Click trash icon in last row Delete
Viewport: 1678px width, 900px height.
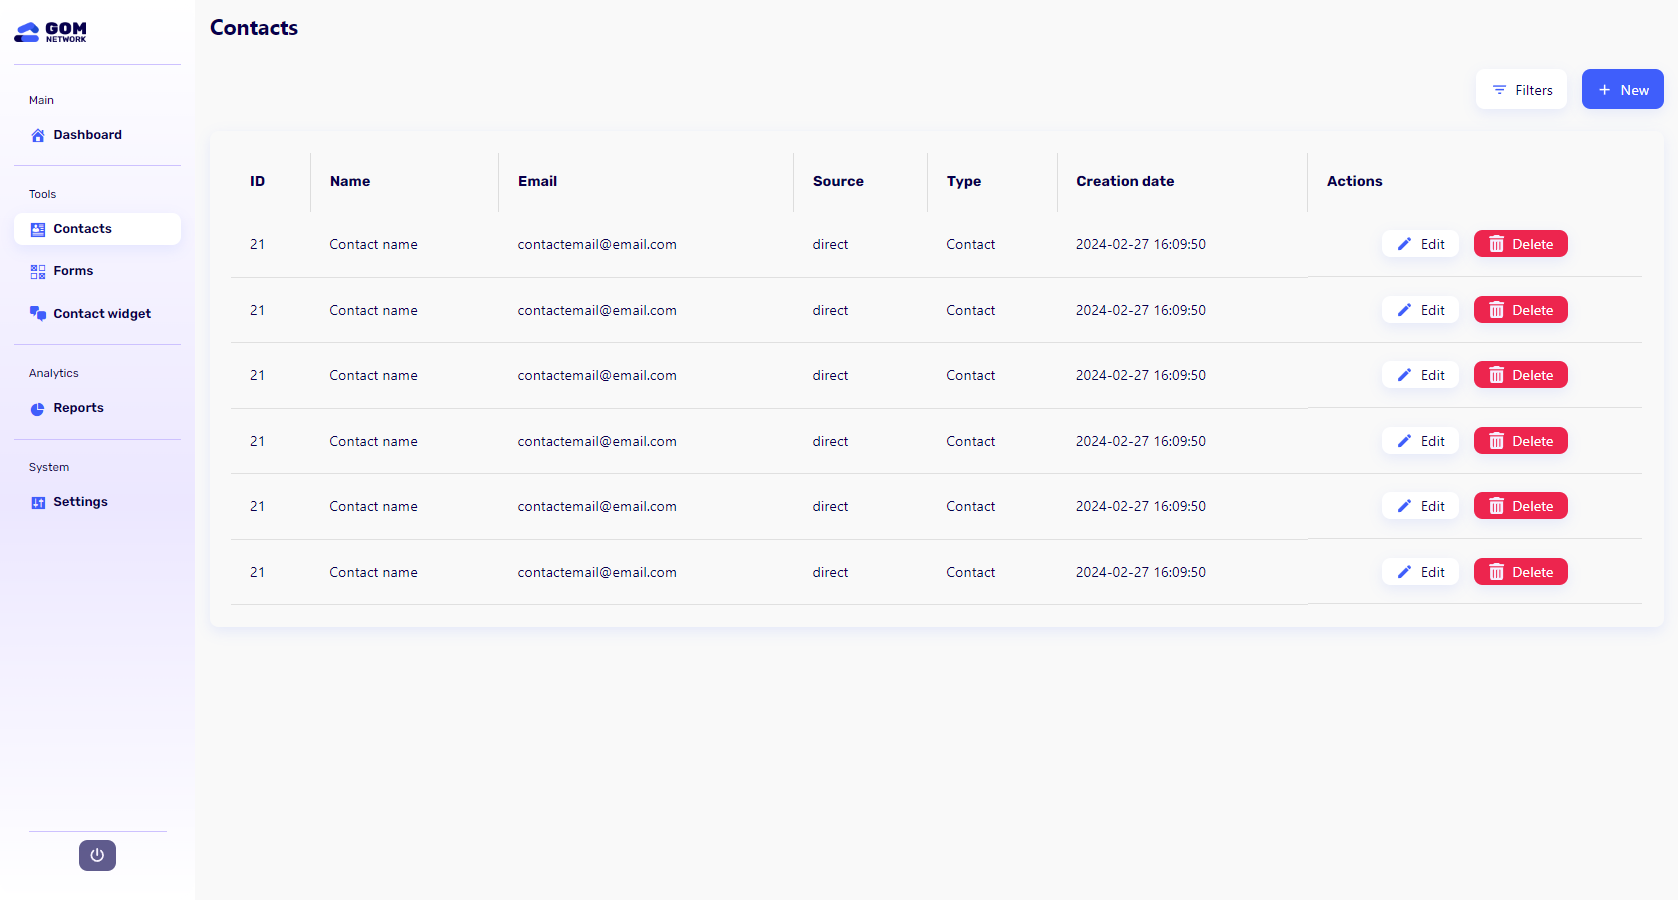pyautogui.click(x=1496, y=572)
